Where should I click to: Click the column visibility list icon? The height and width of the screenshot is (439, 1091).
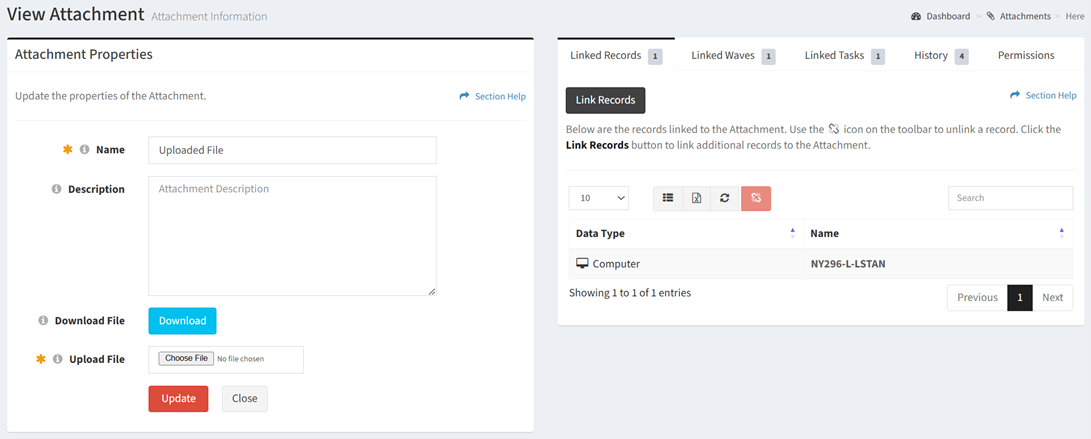[668, 198]
